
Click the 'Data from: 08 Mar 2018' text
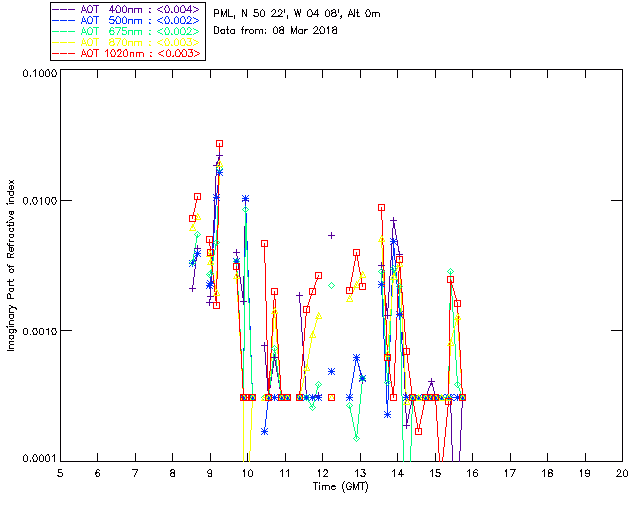pos(276,31)
